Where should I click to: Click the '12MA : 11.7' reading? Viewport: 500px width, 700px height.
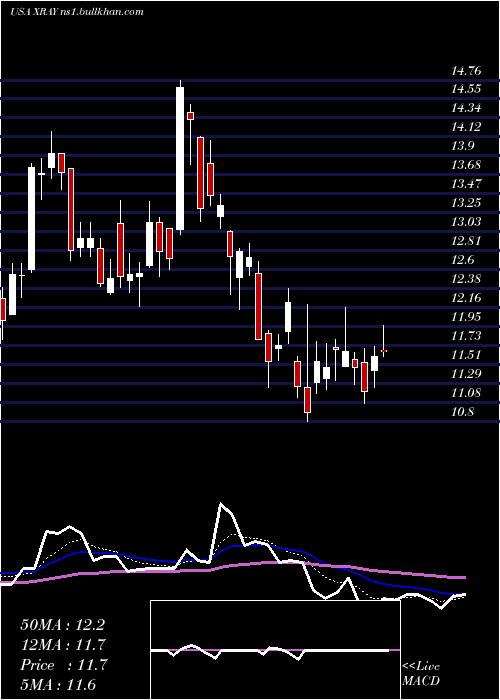click(x=63, y=645)
